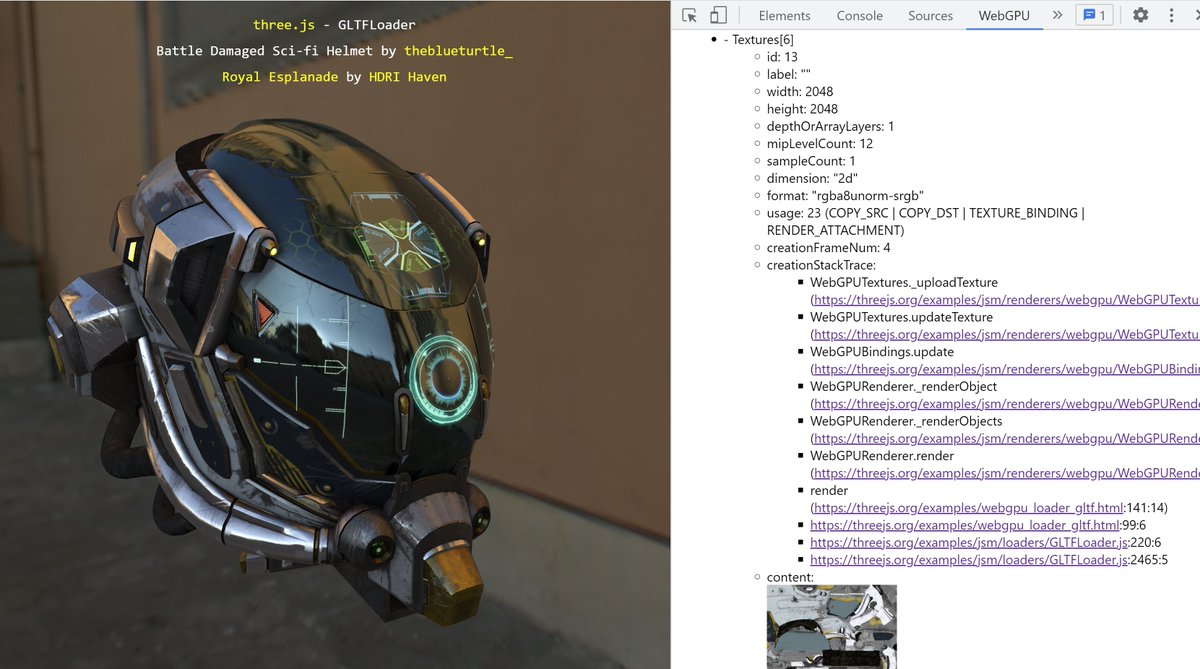Switch to the Elements tab

pos(784,15)
